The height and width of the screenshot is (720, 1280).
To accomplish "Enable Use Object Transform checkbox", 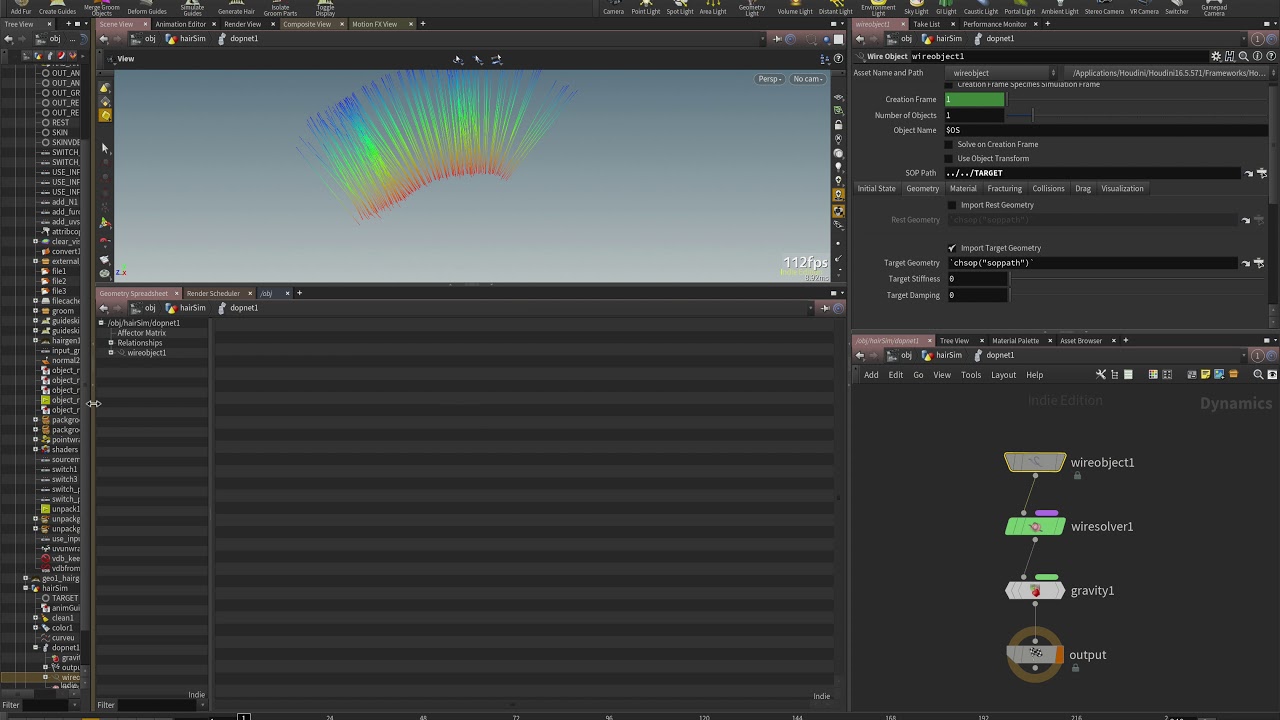I will 949,158.
